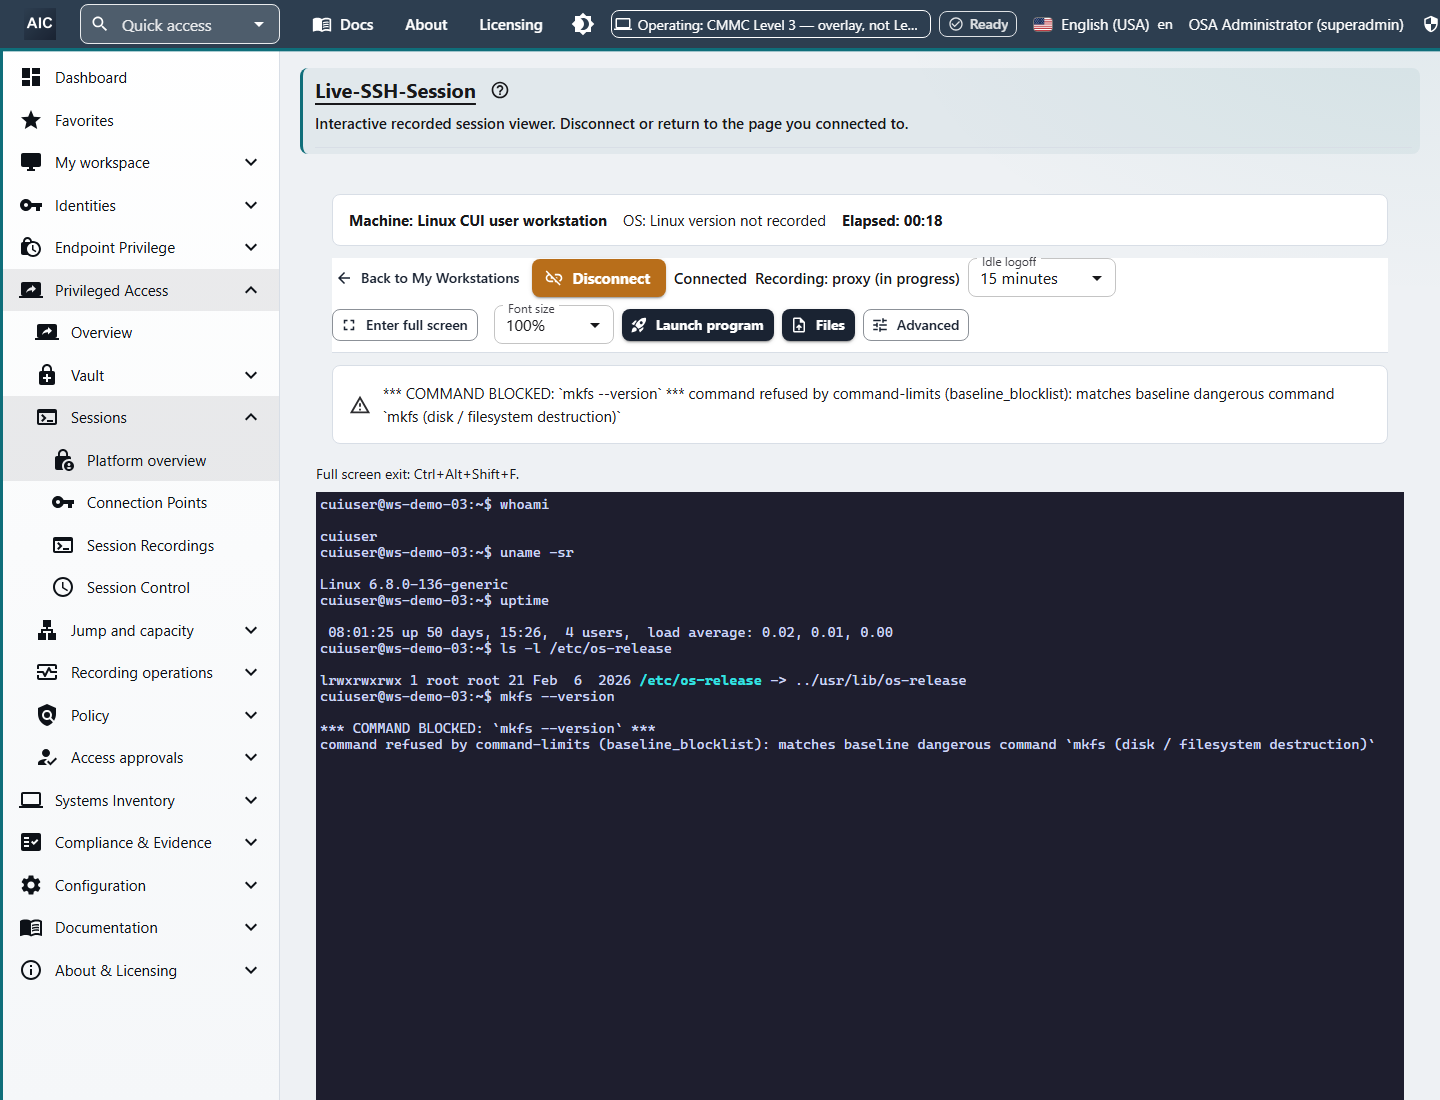
Task: Click the Sessions terminal icon
Action: (x=47, y=417)
